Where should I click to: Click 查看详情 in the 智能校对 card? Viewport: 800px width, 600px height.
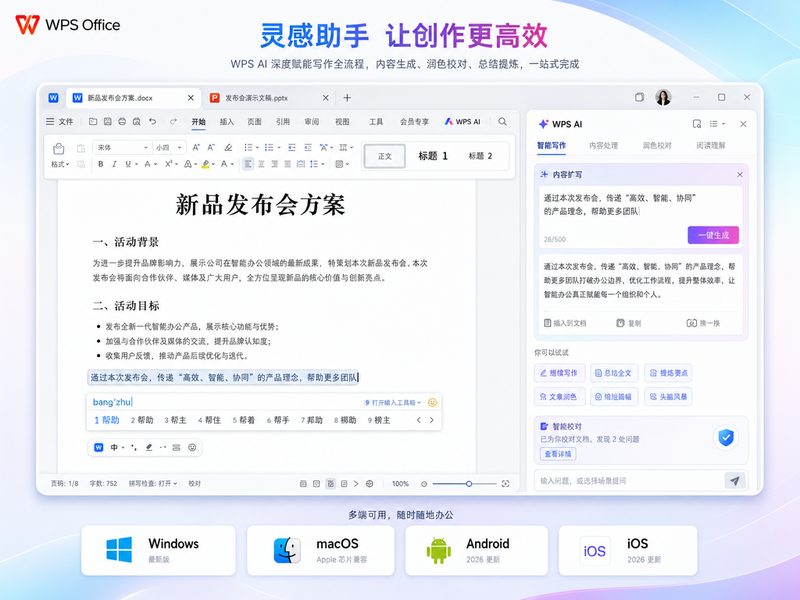(558, 454)
